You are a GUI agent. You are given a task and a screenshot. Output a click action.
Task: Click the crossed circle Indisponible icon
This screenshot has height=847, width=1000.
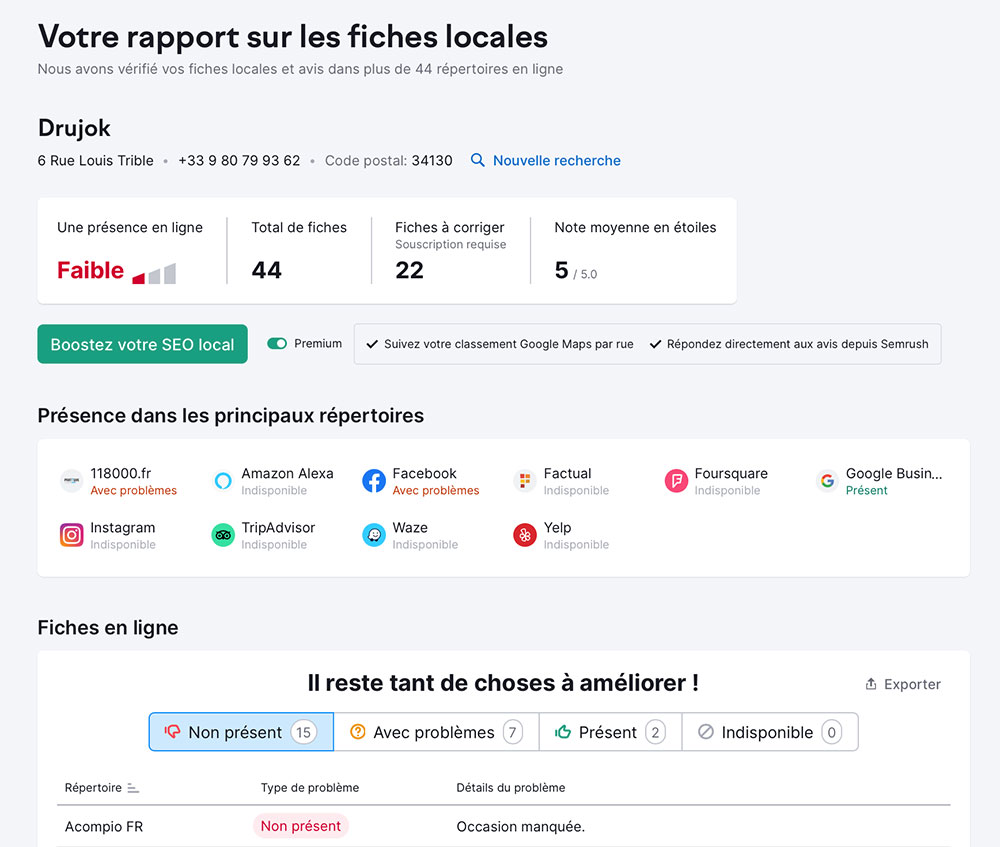705,732
